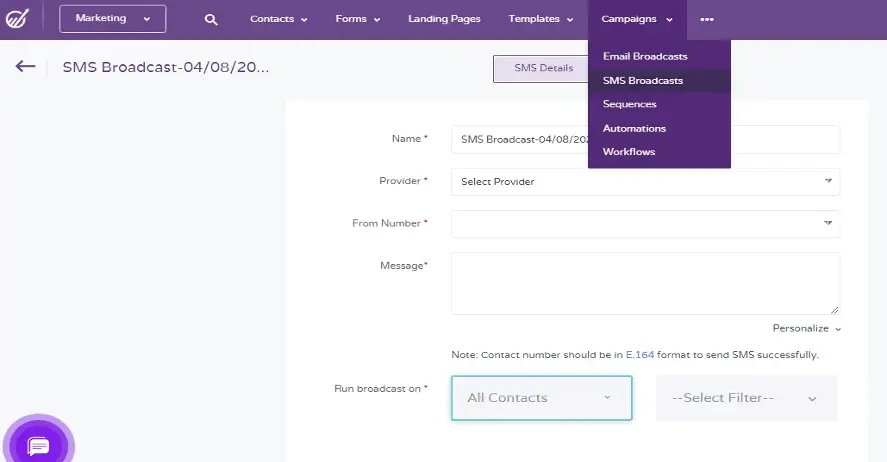Expand the Contacts menu
This screenshot has width=887, height=462.
click(278, 19)
